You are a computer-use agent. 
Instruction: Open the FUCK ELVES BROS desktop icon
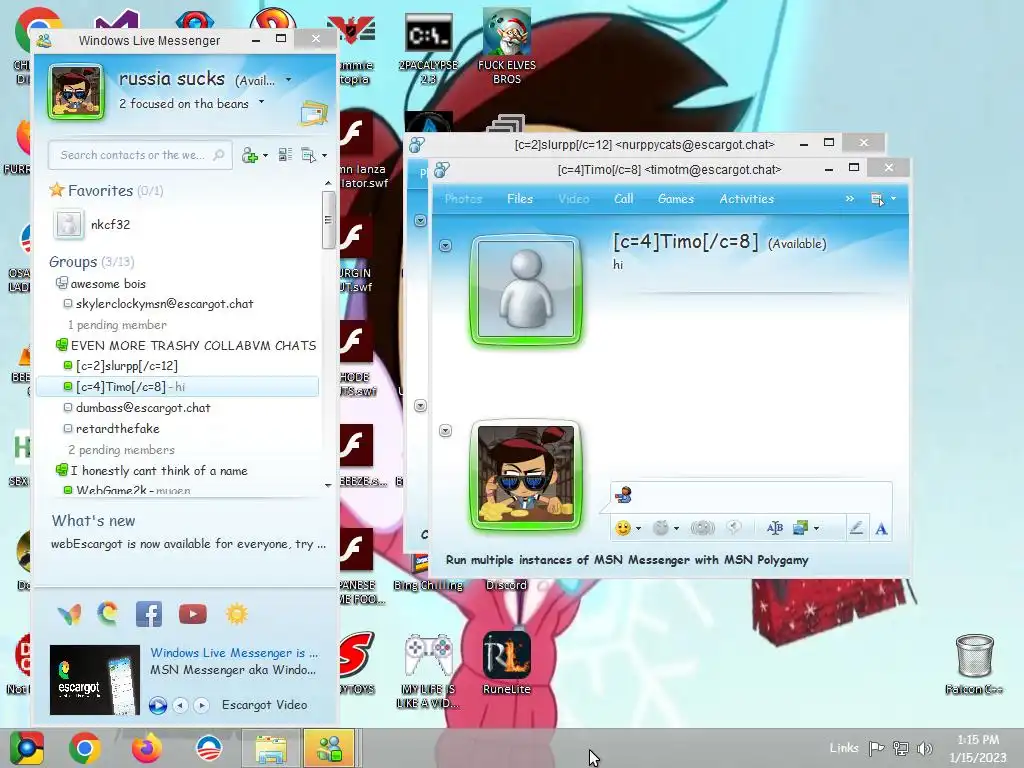tap(507, 47)
